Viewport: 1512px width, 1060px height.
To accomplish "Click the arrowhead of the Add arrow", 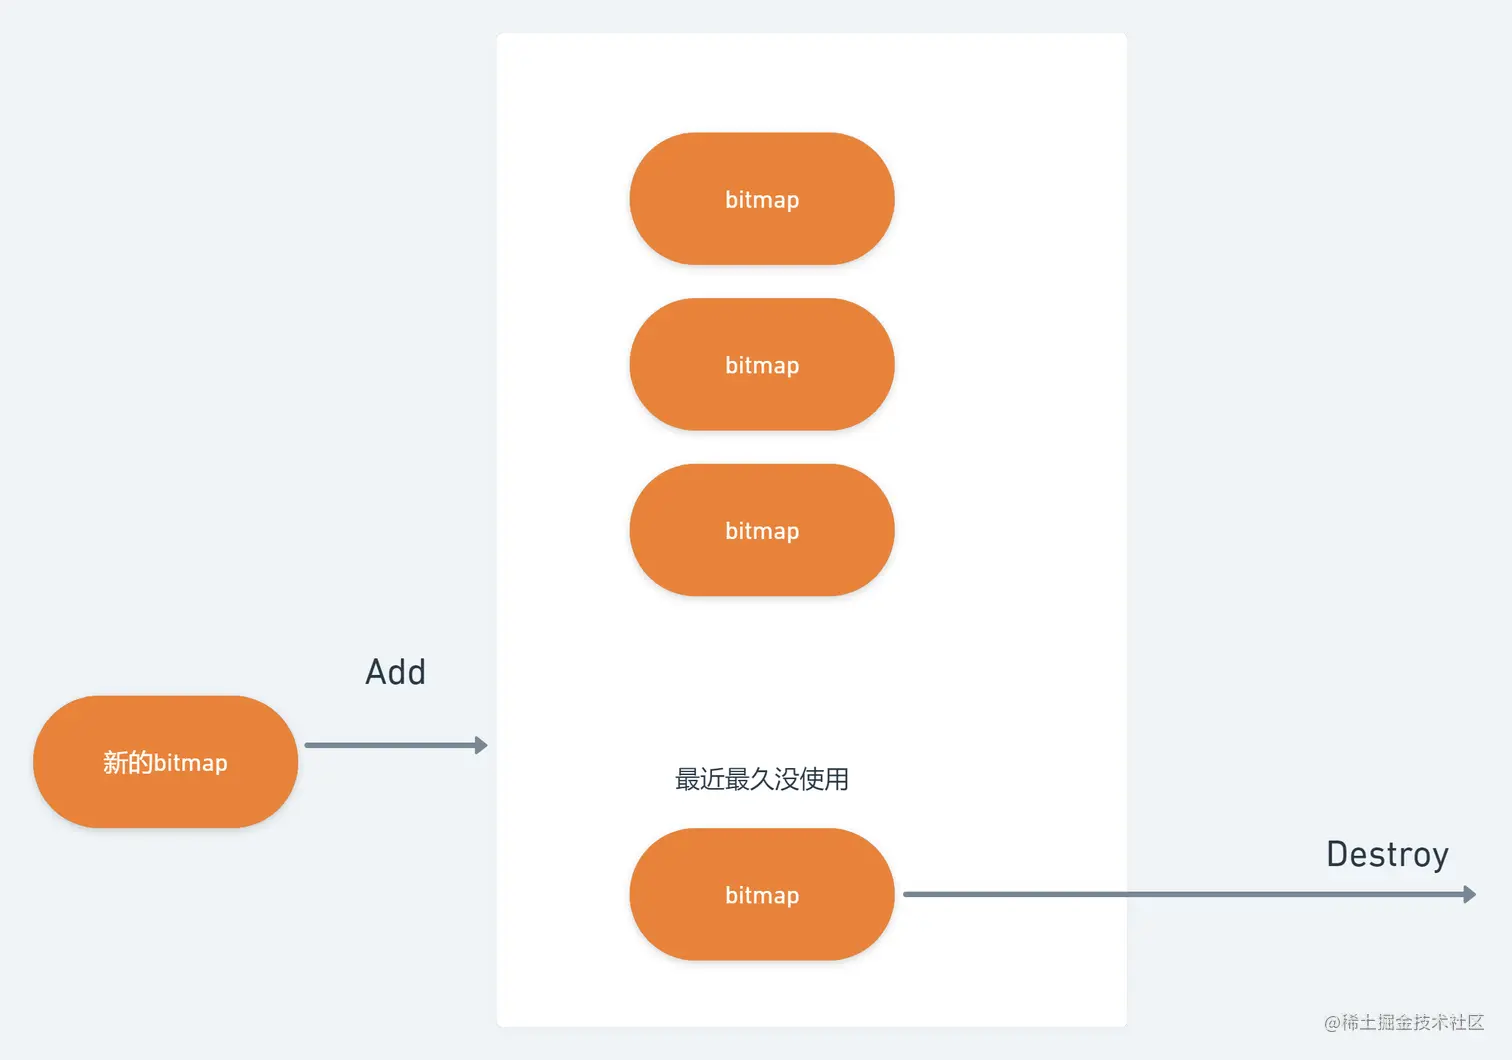I will pos(481,745).
